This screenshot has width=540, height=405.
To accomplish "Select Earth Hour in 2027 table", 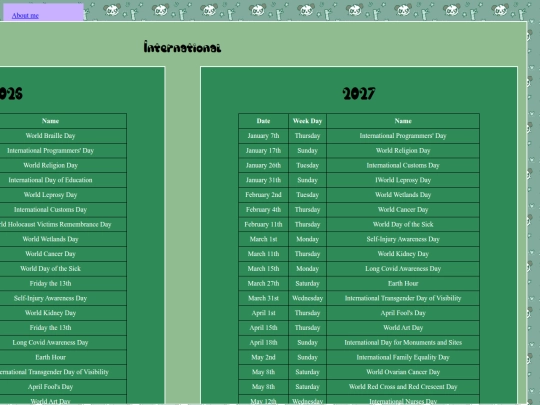I will (403, 283).
